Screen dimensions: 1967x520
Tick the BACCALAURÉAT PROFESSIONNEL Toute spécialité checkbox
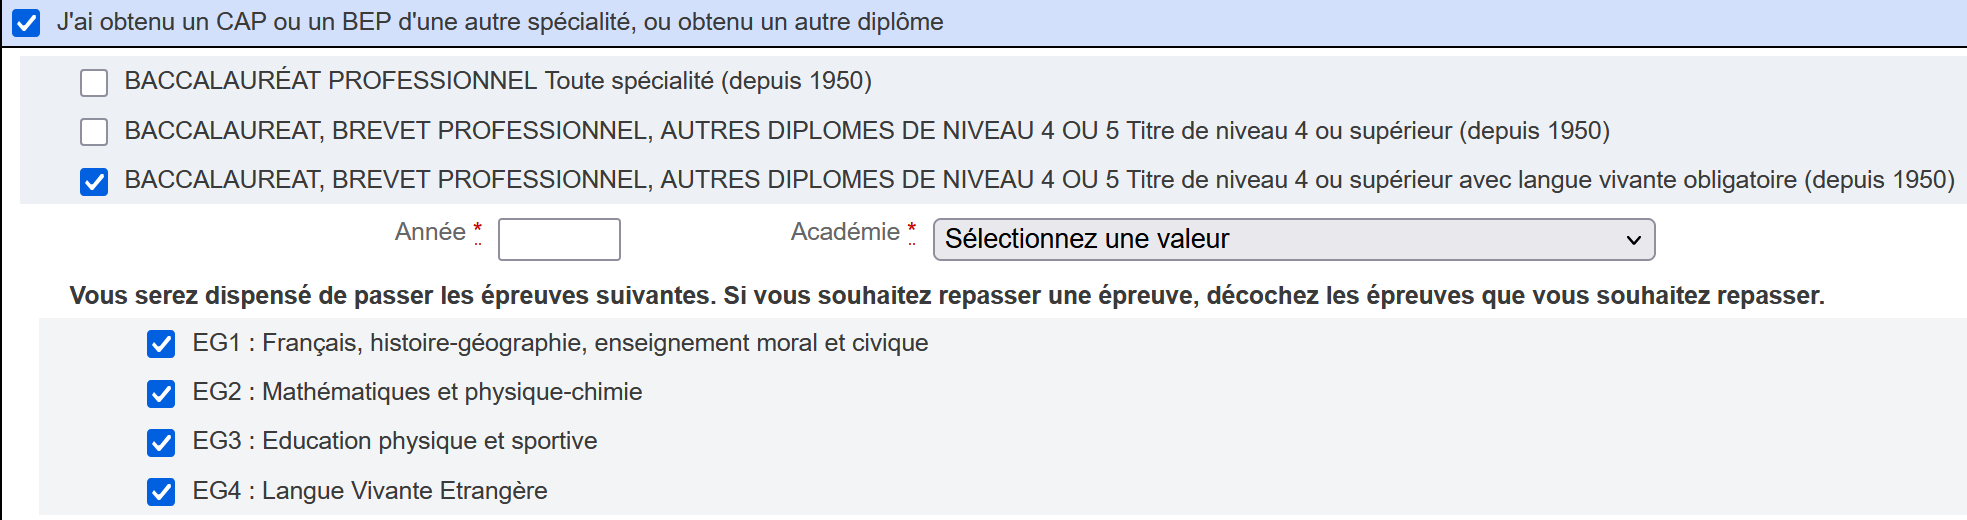pos(94,82)
